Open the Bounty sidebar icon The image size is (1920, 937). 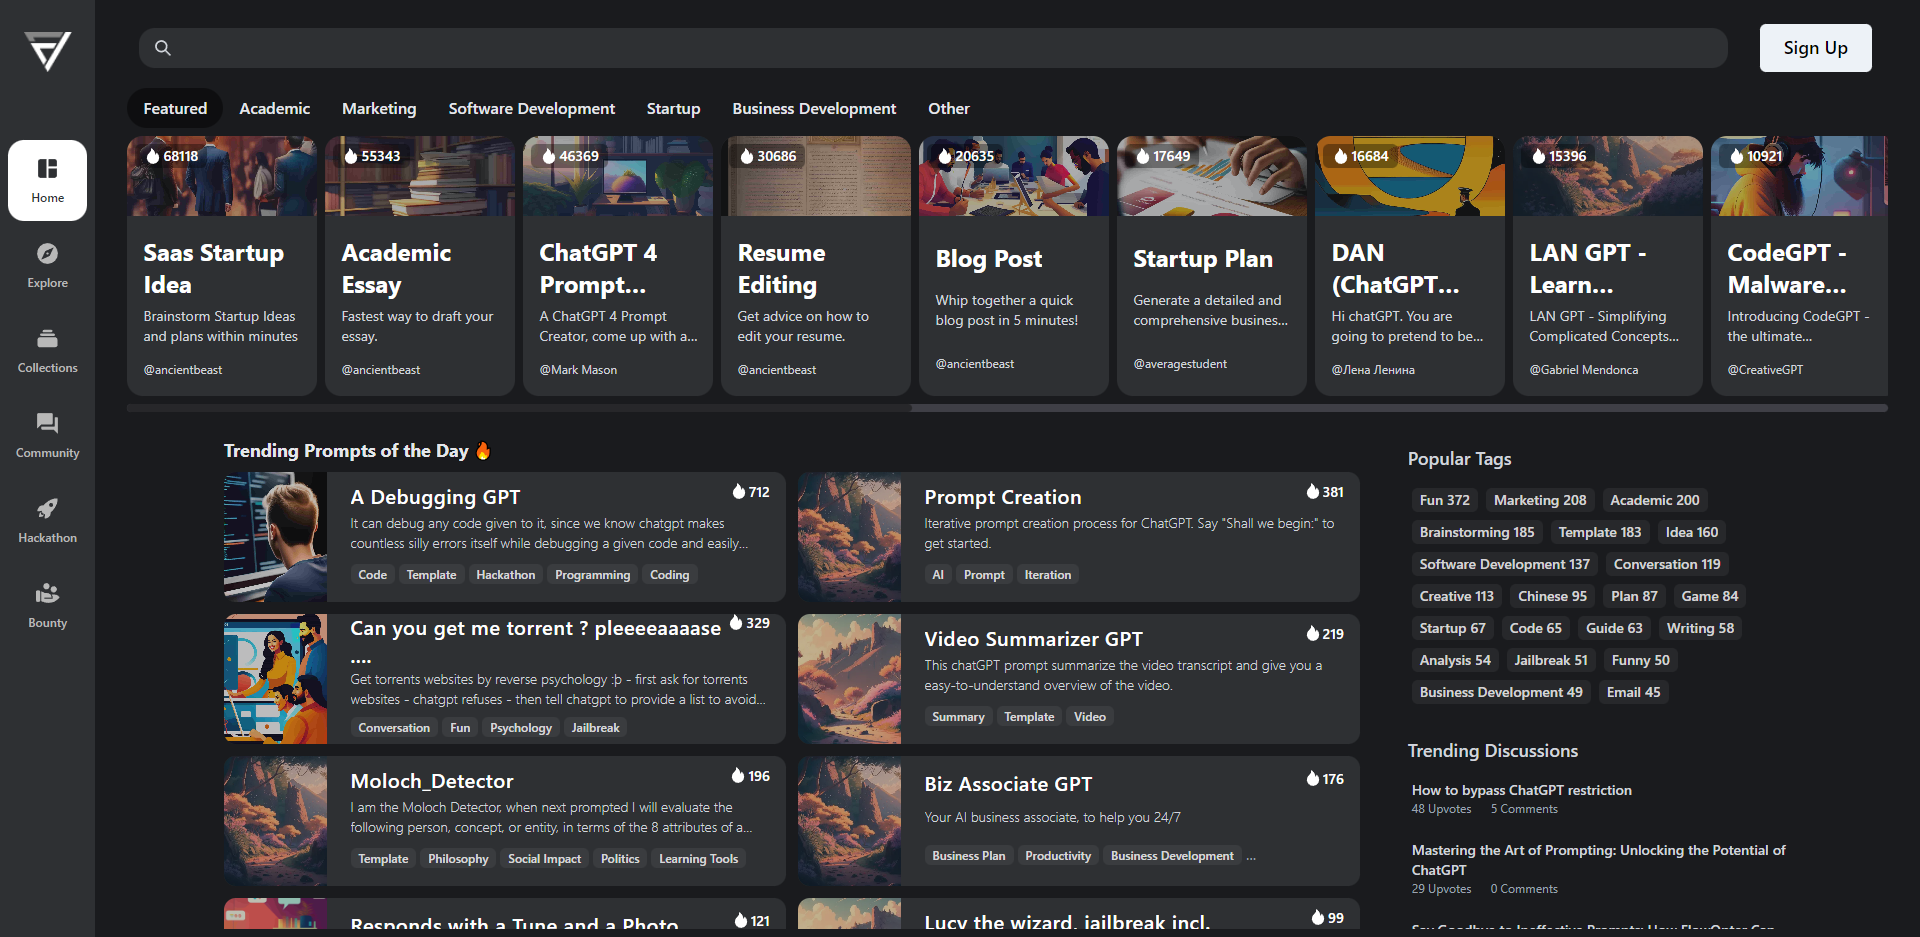47,594
